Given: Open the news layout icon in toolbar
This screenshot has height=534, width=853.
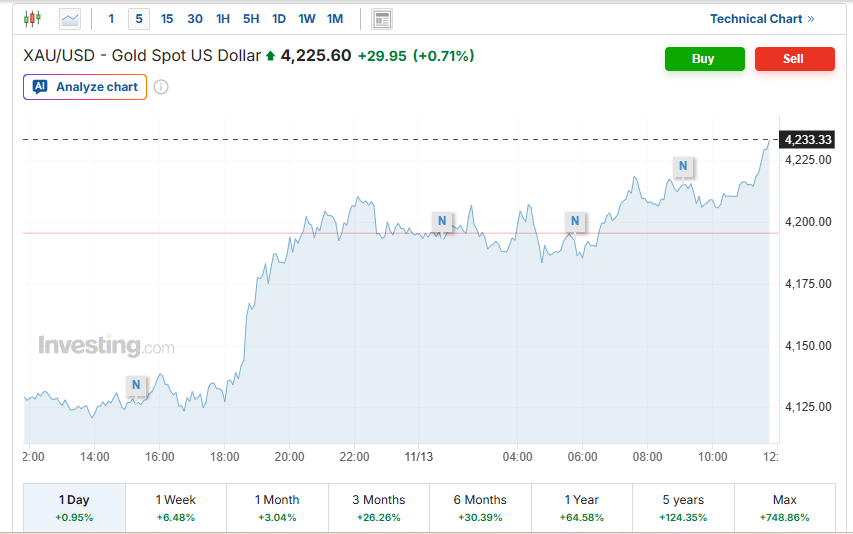Looking at the screenshot, I should tap(381, 19).
